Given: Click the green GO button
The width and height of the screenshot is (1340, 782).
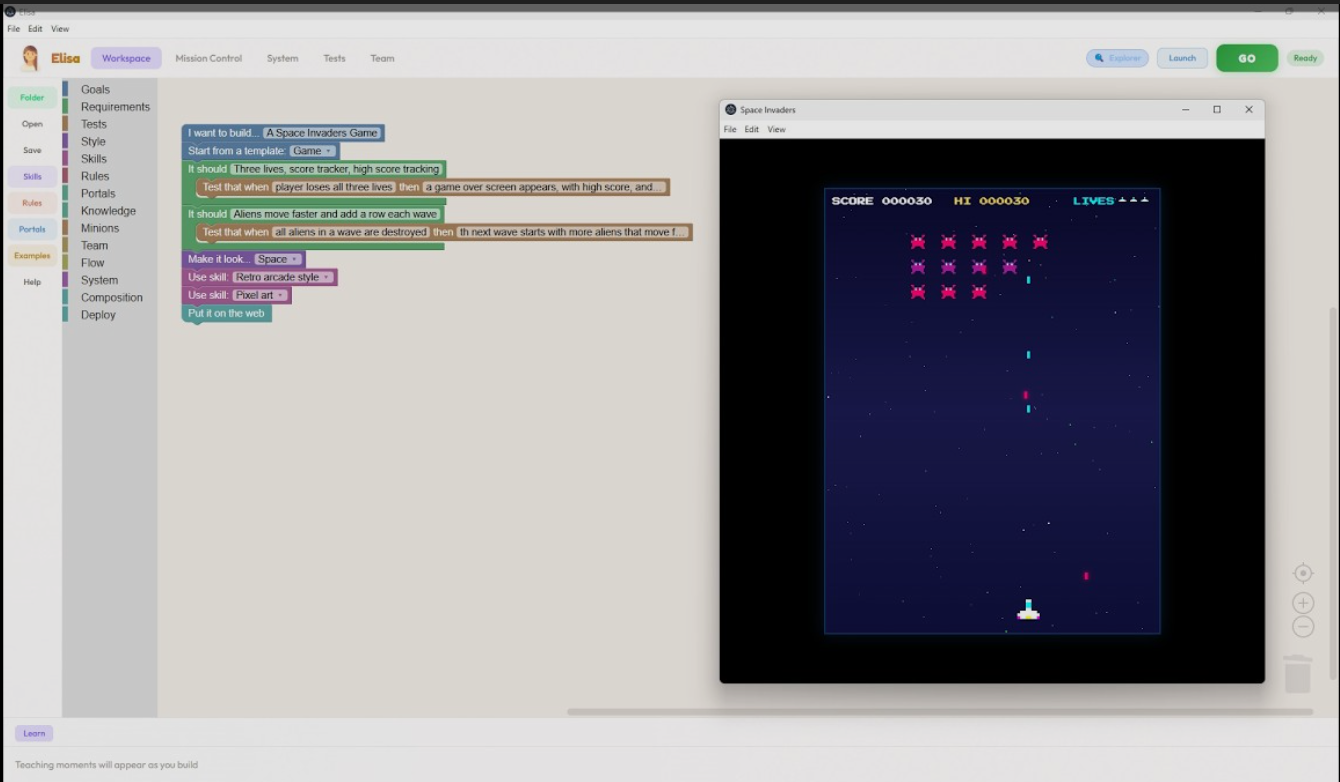Looking at the screenshot, I should coord(1247,58).
